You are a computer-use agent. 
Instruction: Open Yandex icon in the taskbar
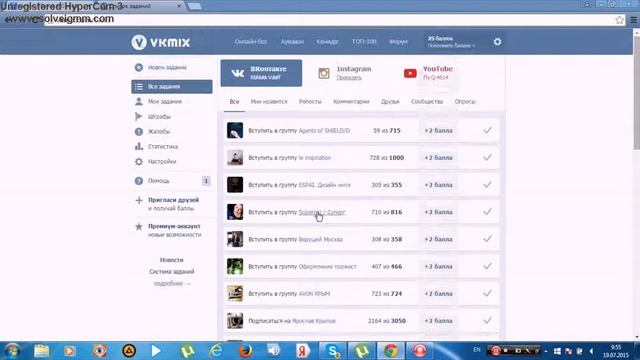(x=303, y=351)
